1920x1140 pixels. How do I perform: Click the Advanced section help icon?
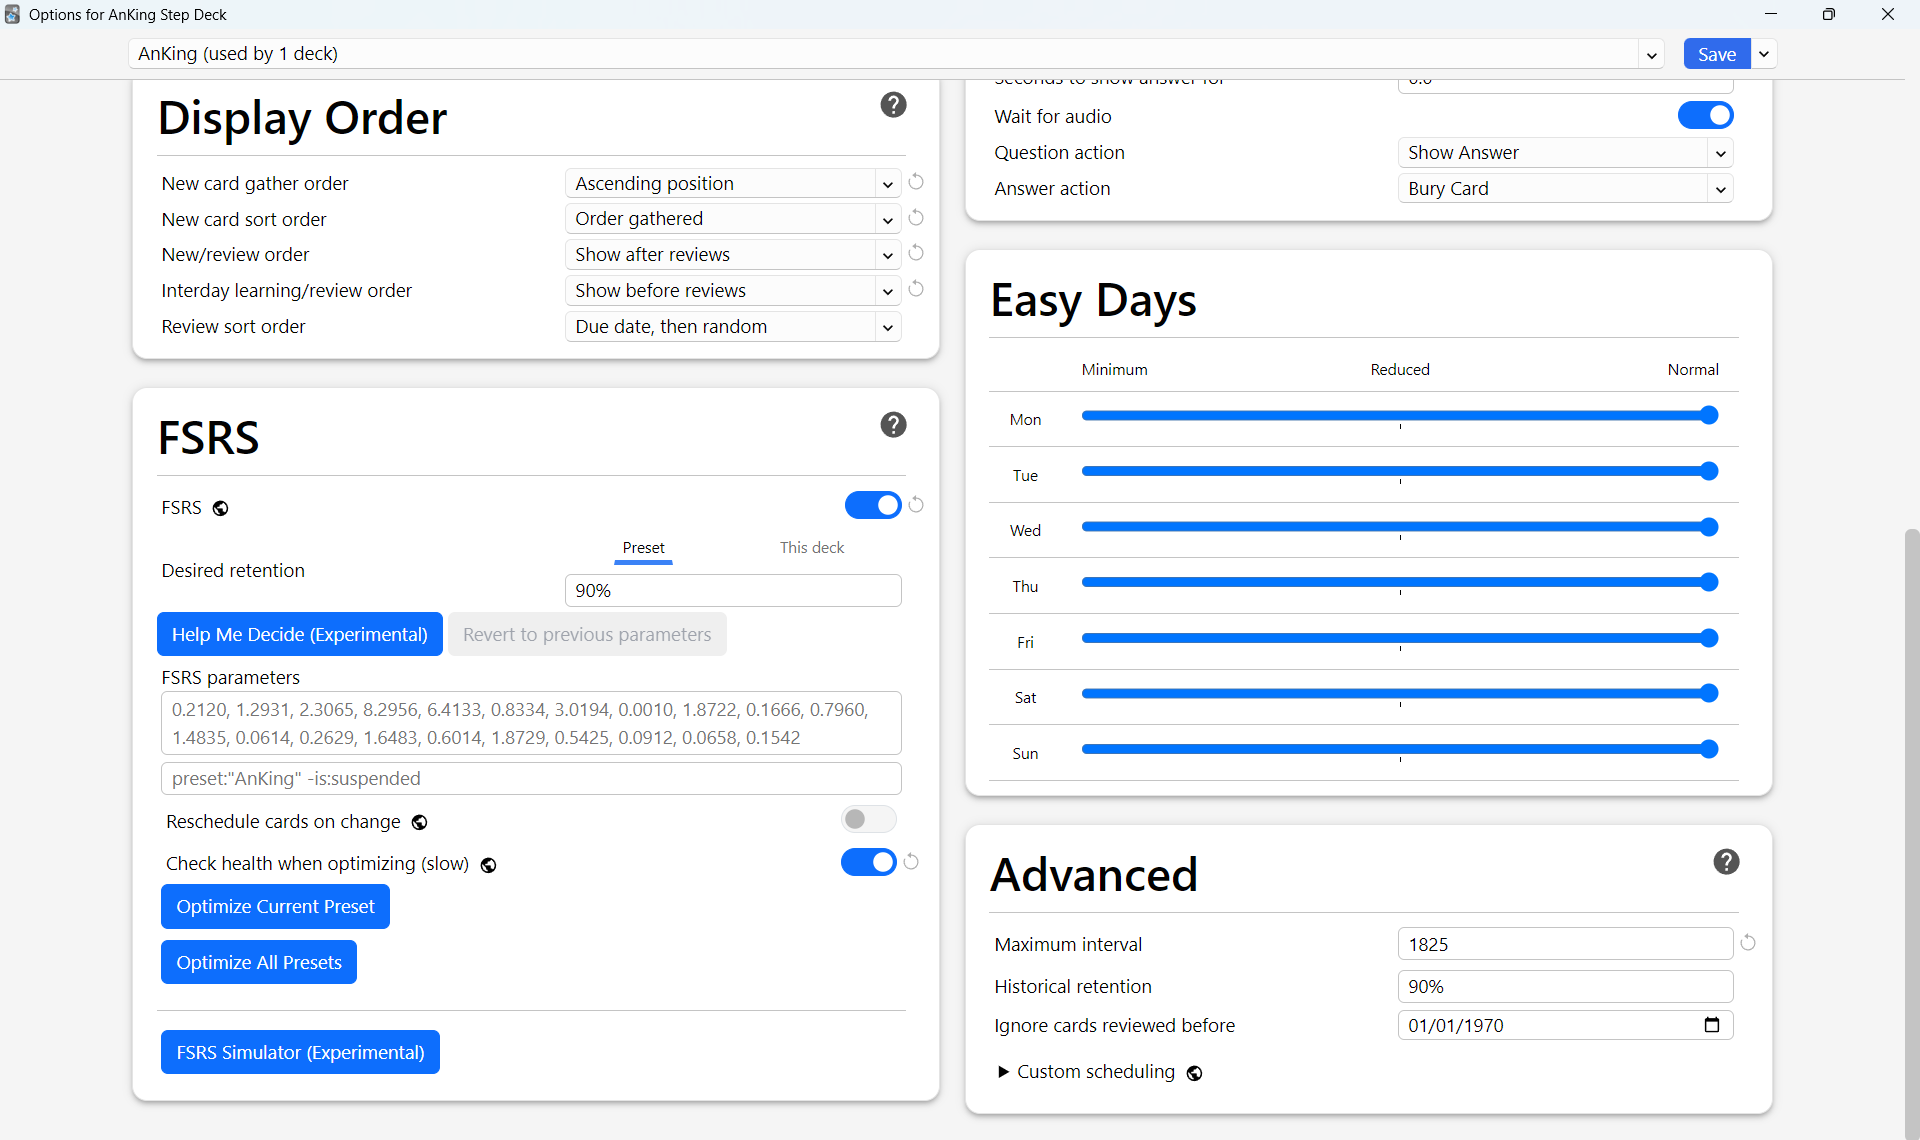[x=1726, y=862]
